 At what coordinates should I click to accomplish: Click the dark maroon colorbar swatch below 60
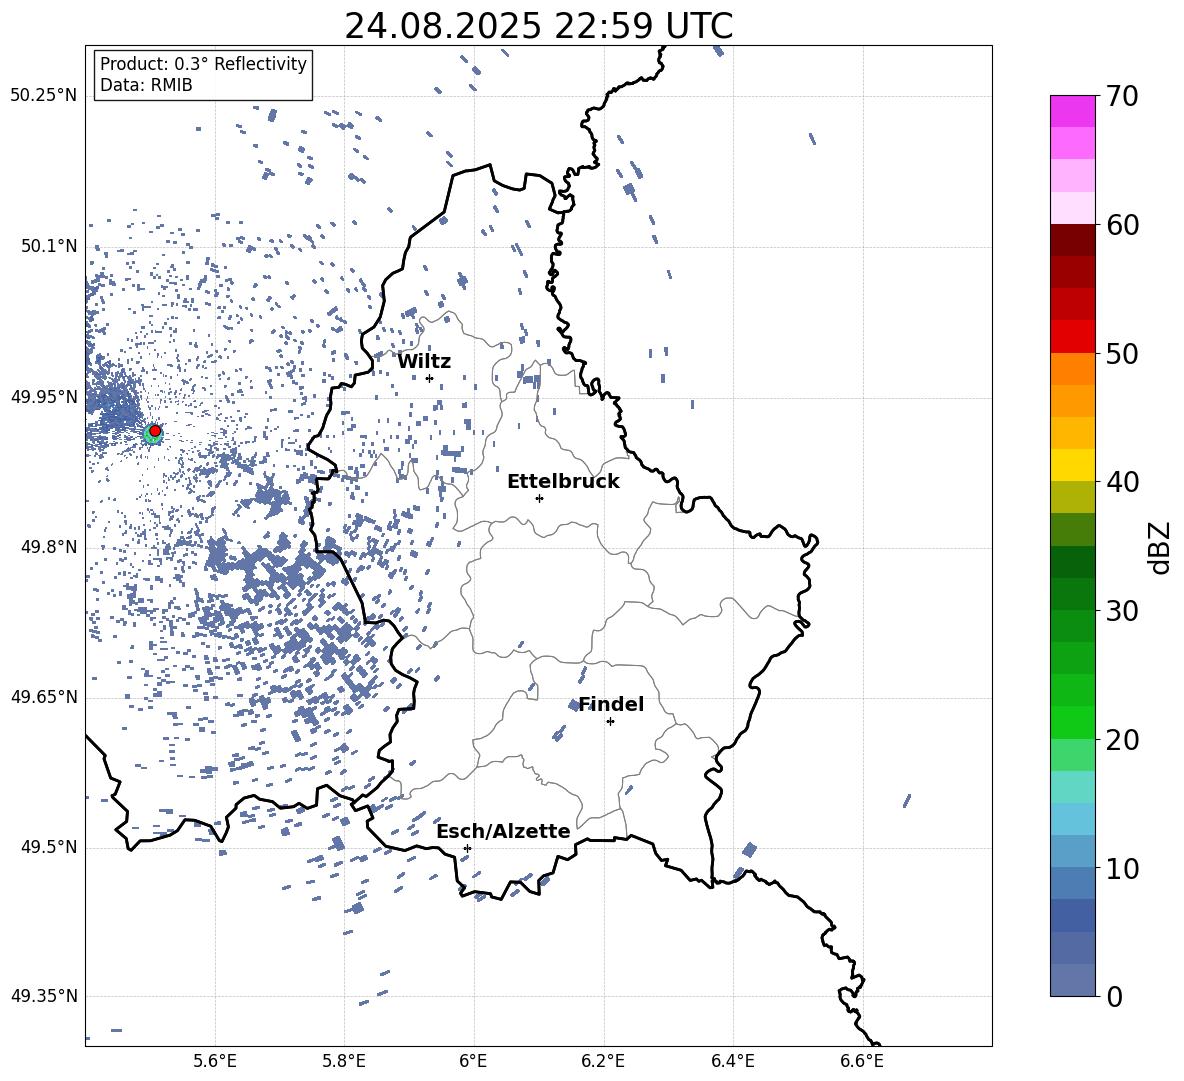pos(1072,240)
